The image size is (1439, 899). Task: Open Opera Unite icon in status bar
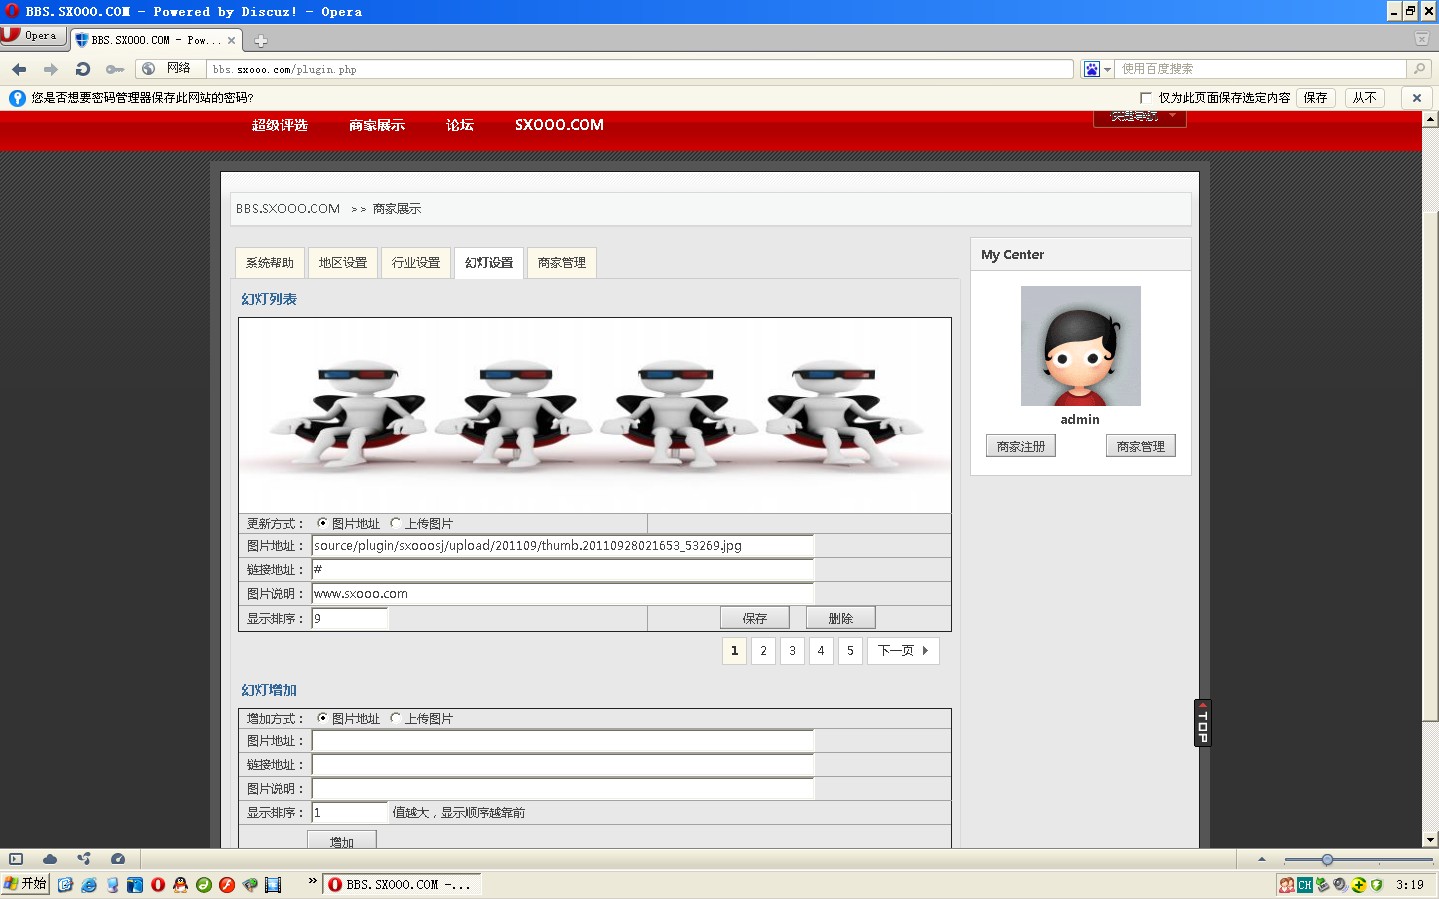(84, 859)
